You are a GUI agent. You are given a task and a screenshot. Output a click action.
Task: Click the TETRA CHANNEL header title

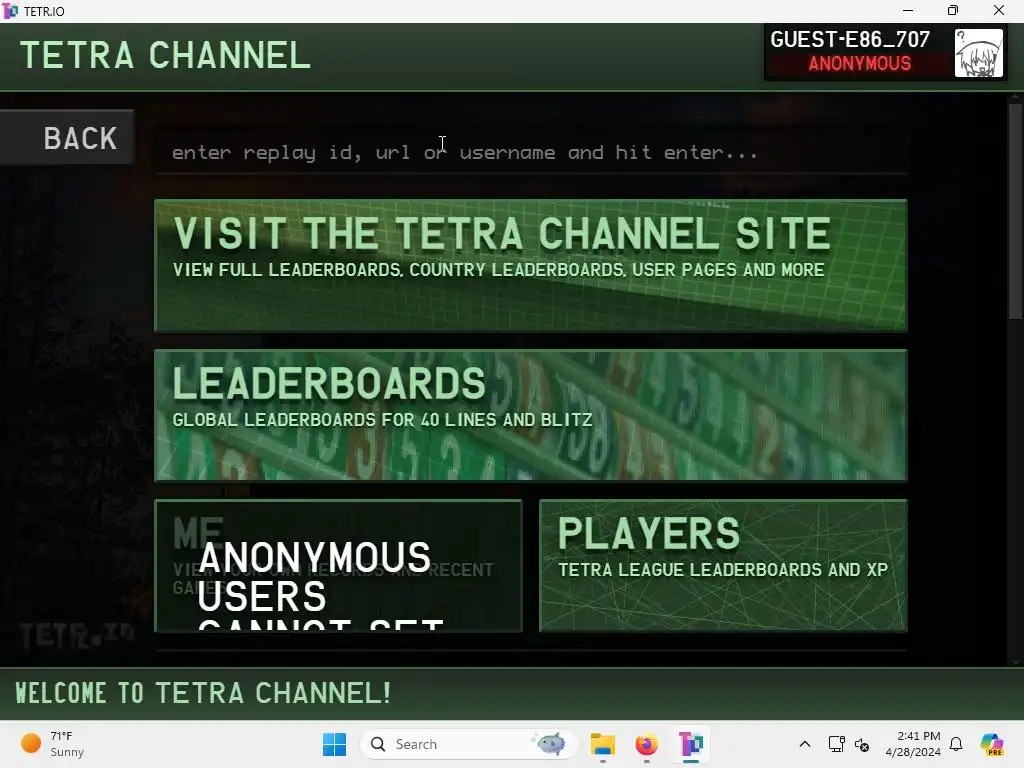click(166, 55)
